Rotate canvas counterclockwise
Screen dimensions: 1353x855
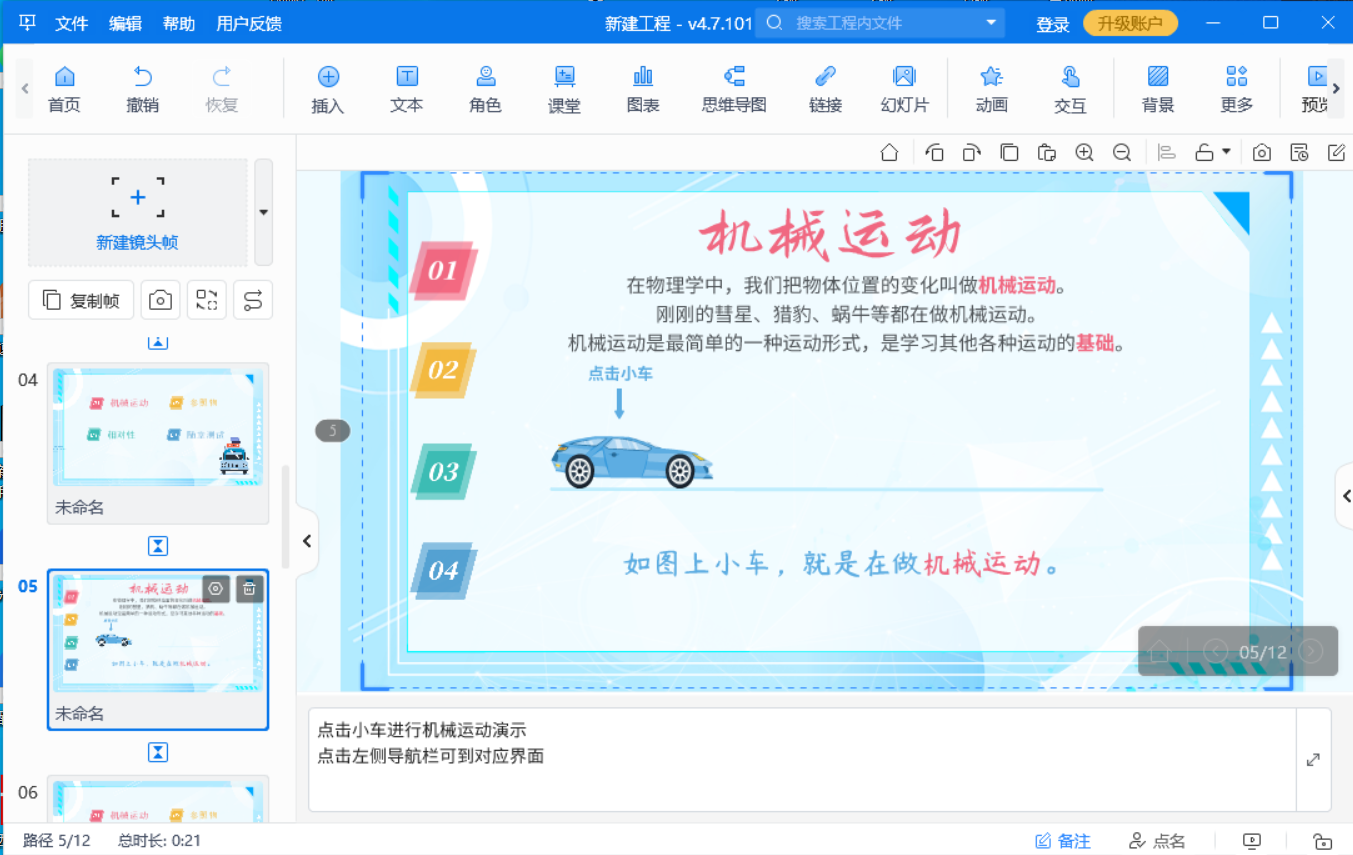coord(935,153)
